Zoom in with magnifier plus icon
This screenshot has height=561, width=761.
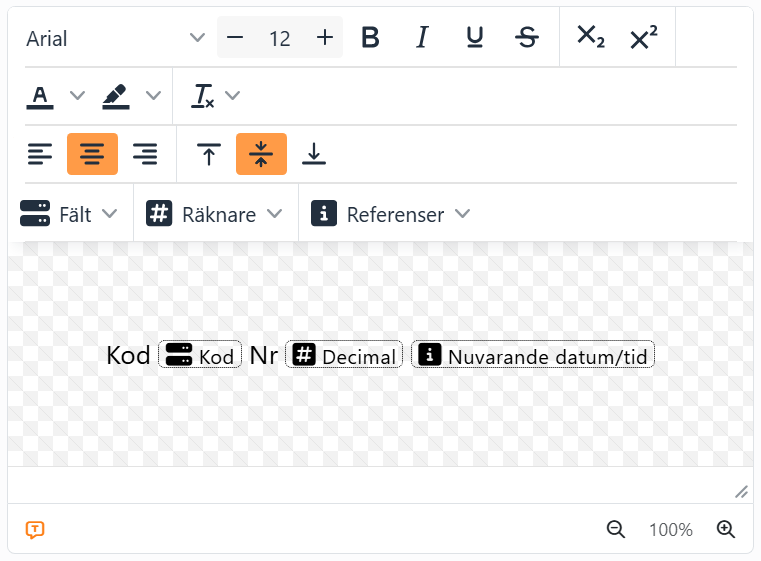pyautogui.click(x=726, y=529)
